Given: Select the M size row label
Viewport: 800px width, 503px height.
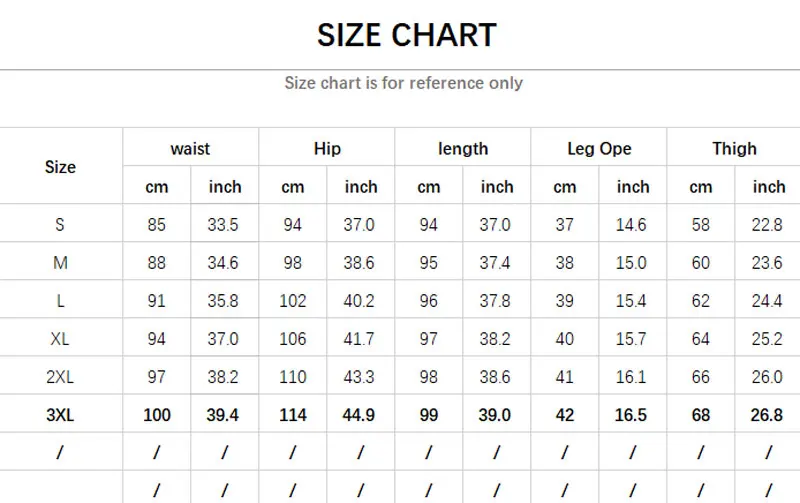Looking at the screenshot, I should [60, 263].
